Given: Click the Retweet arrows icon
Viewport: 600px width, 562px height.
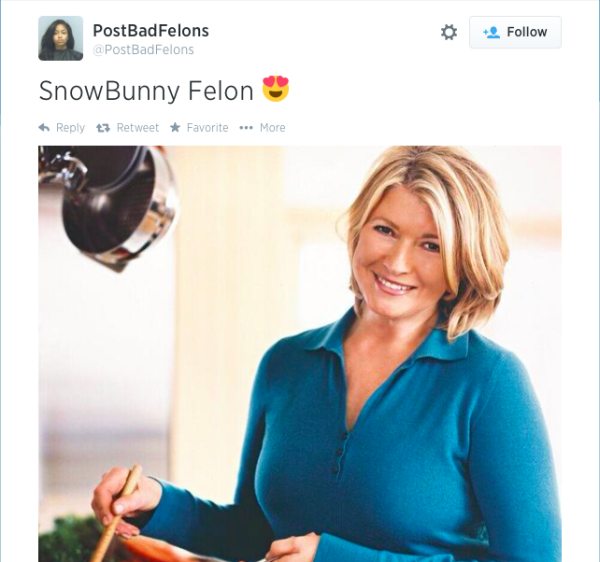Looking at the screenshot, I should [103, 127].
